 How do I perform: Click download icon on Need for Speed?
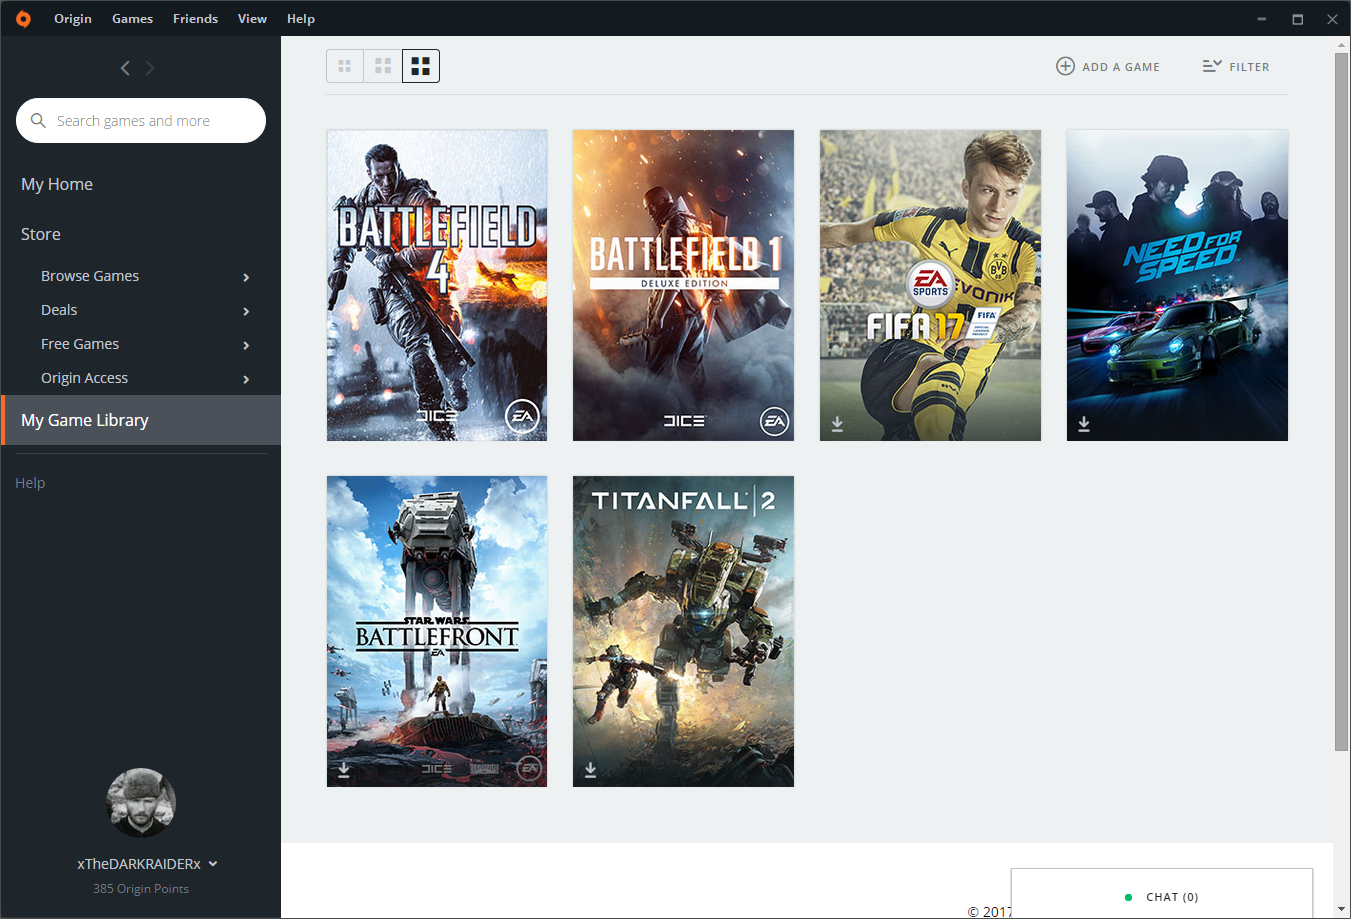pos(1084,424)
